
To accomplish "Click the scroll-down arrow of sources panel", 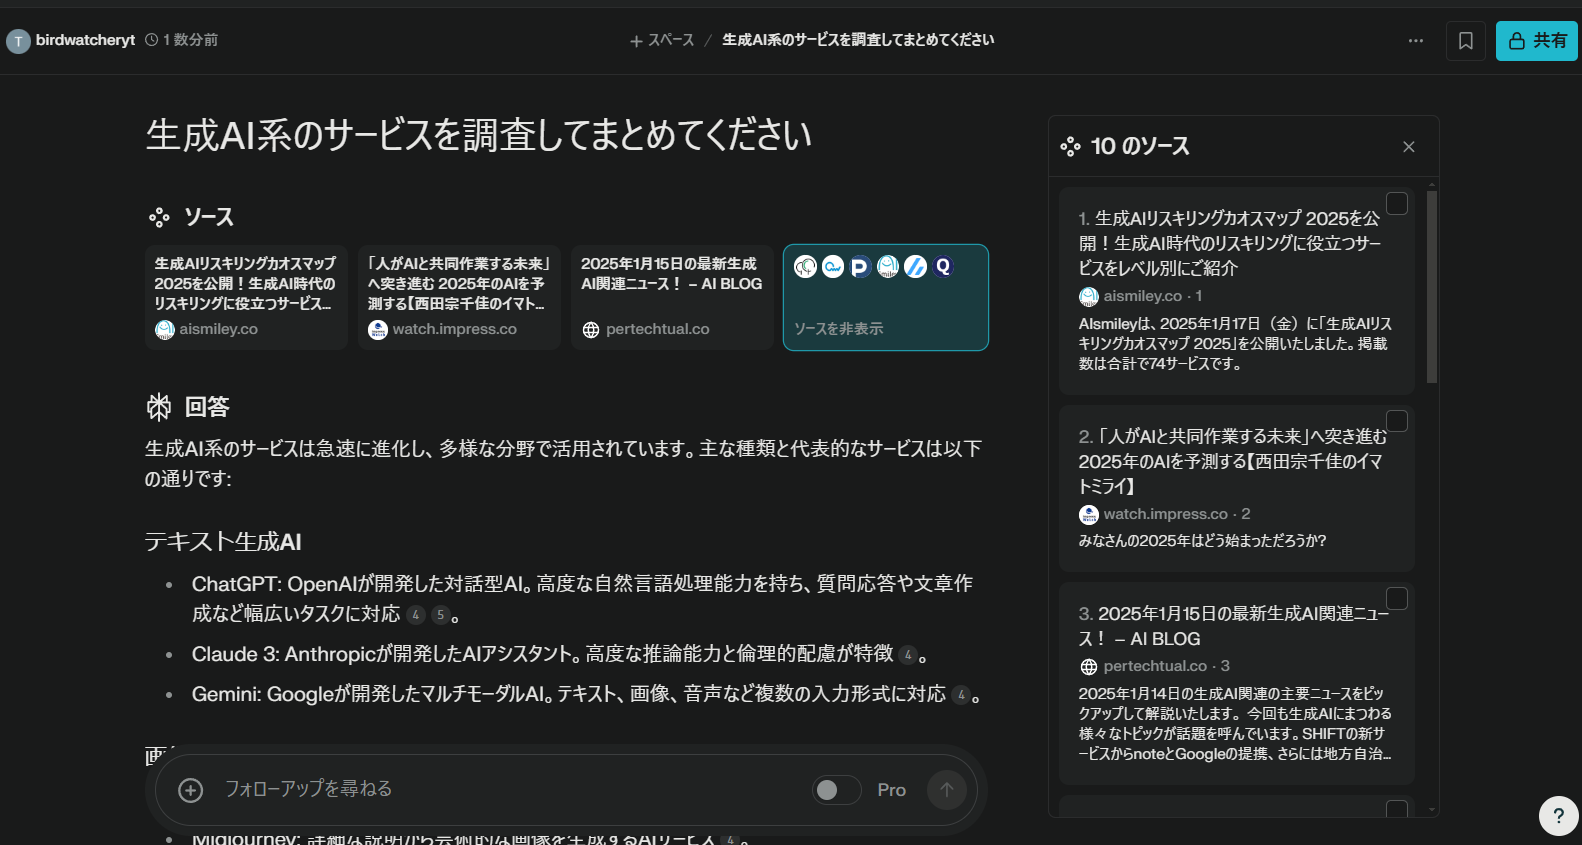I will tap(1432, 810).
